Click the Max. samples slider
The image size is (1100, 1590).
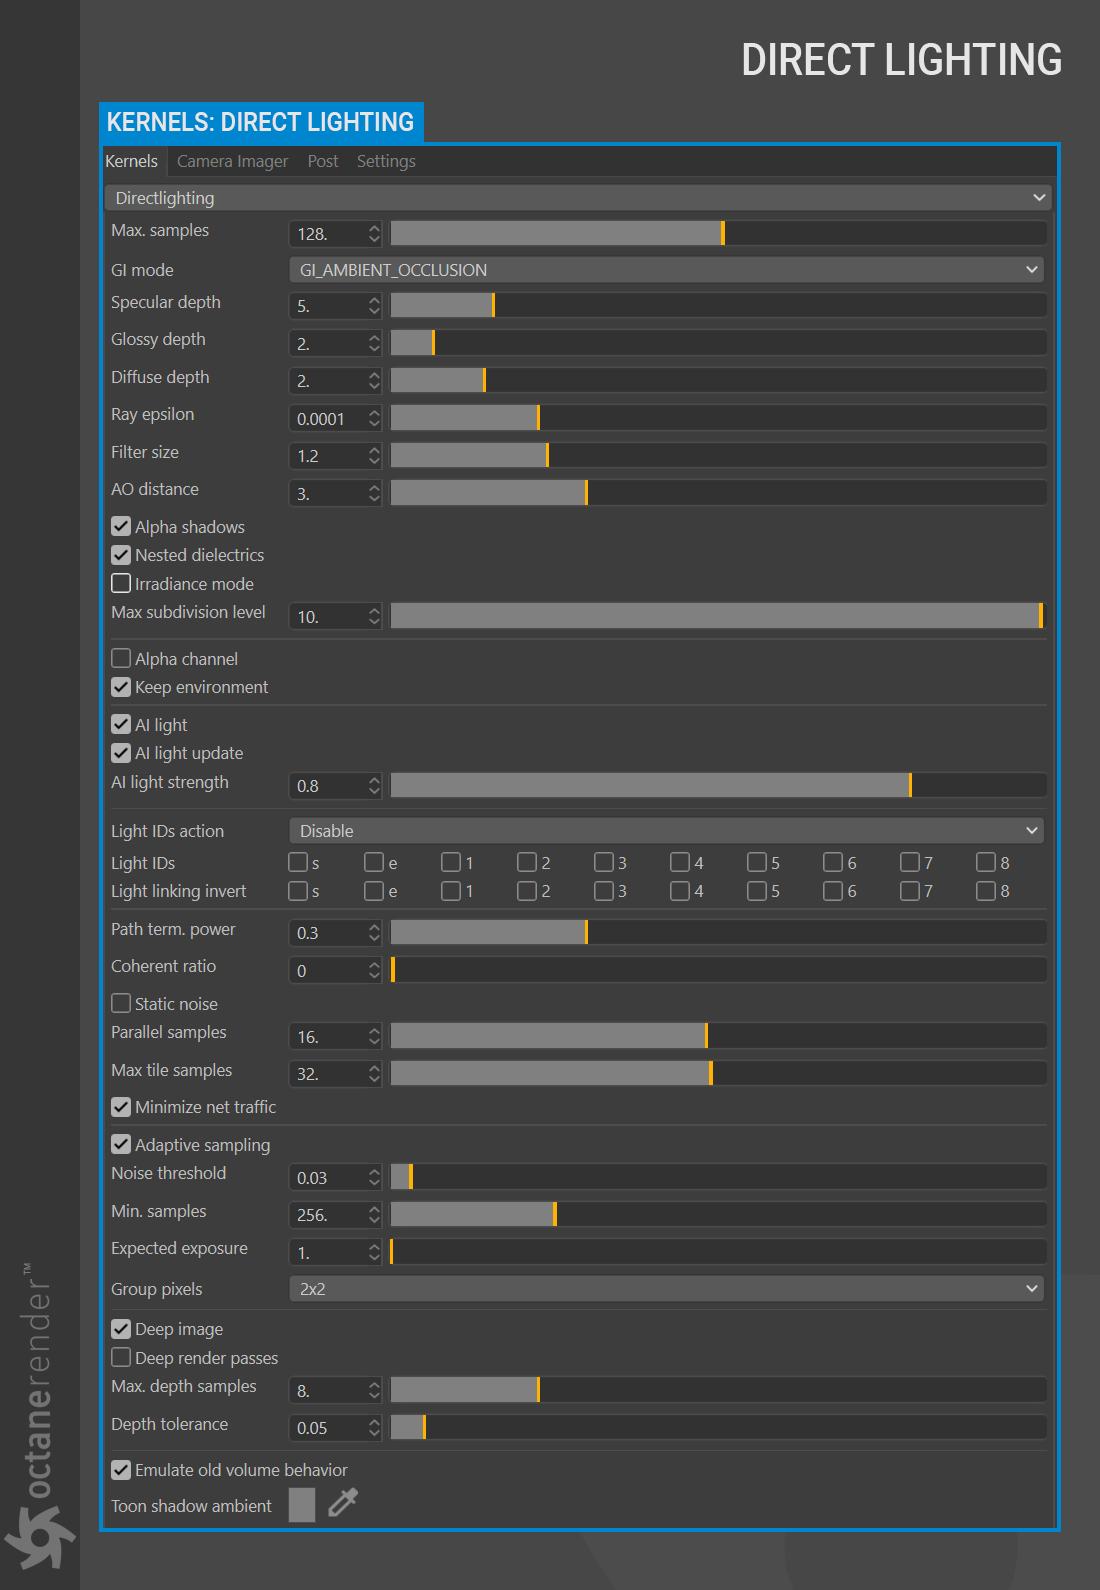[x=718, y=233]
